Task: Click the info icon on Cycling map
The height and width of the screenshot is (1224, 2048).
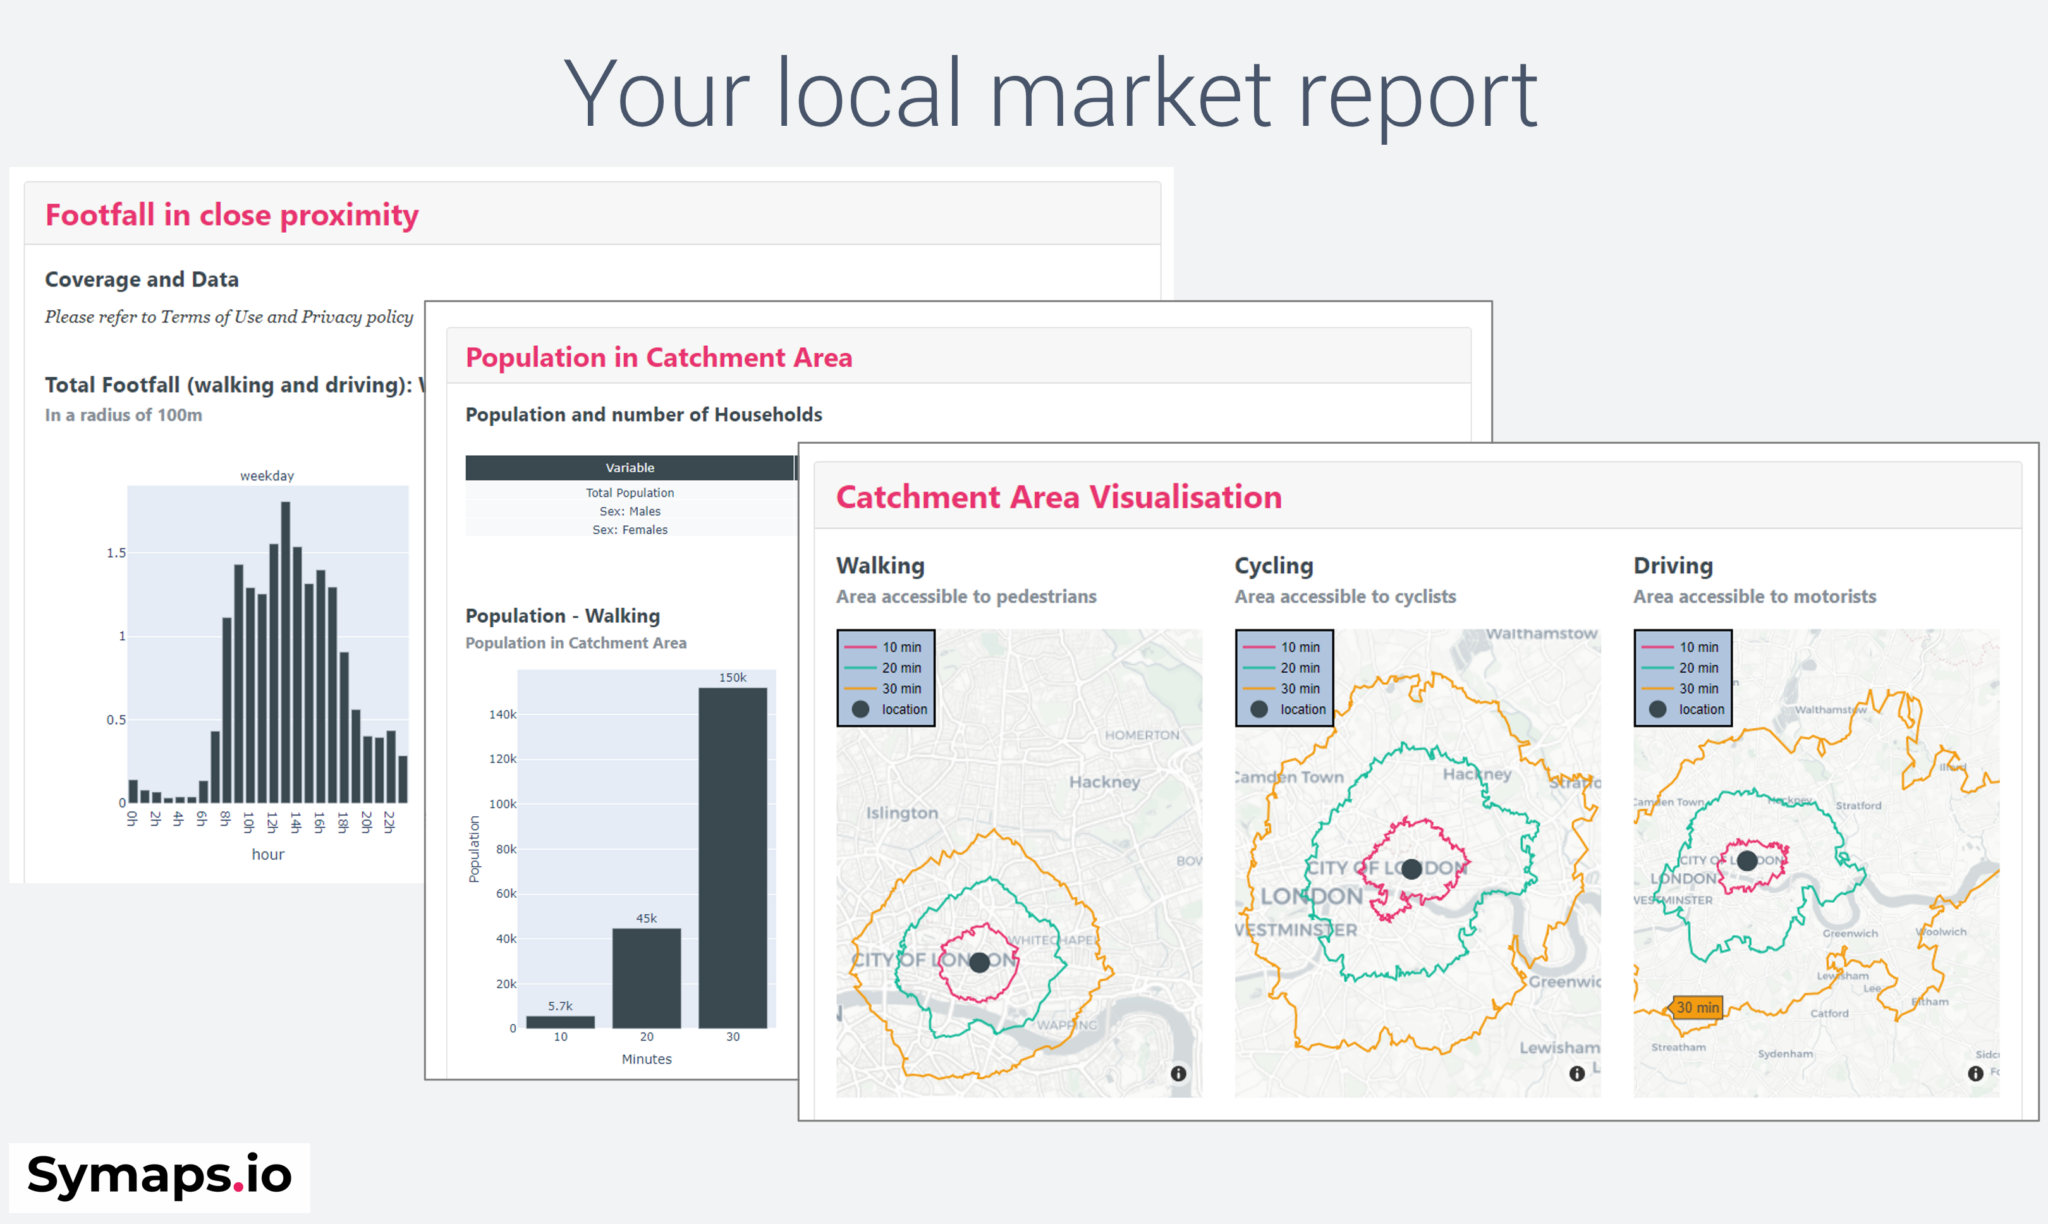Action: (1577, 1073)
